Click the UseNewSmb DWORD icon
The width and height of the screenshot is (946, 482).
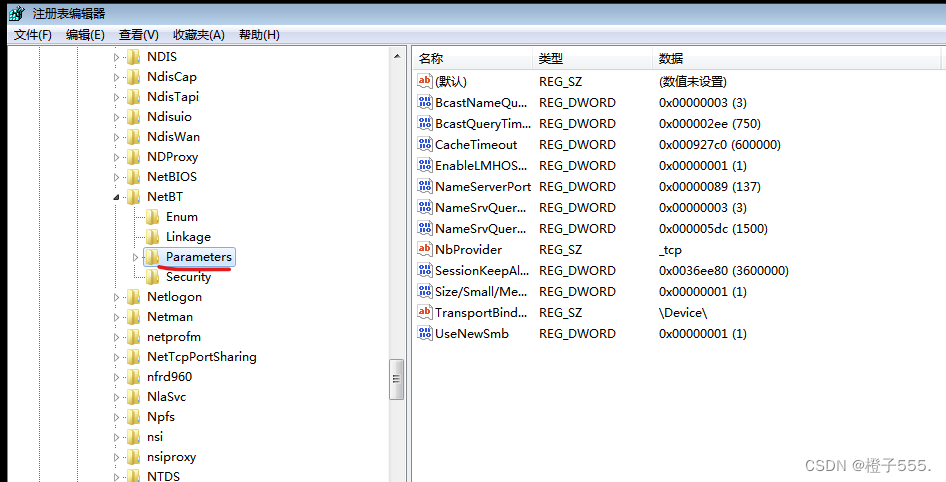pos(425,334)
